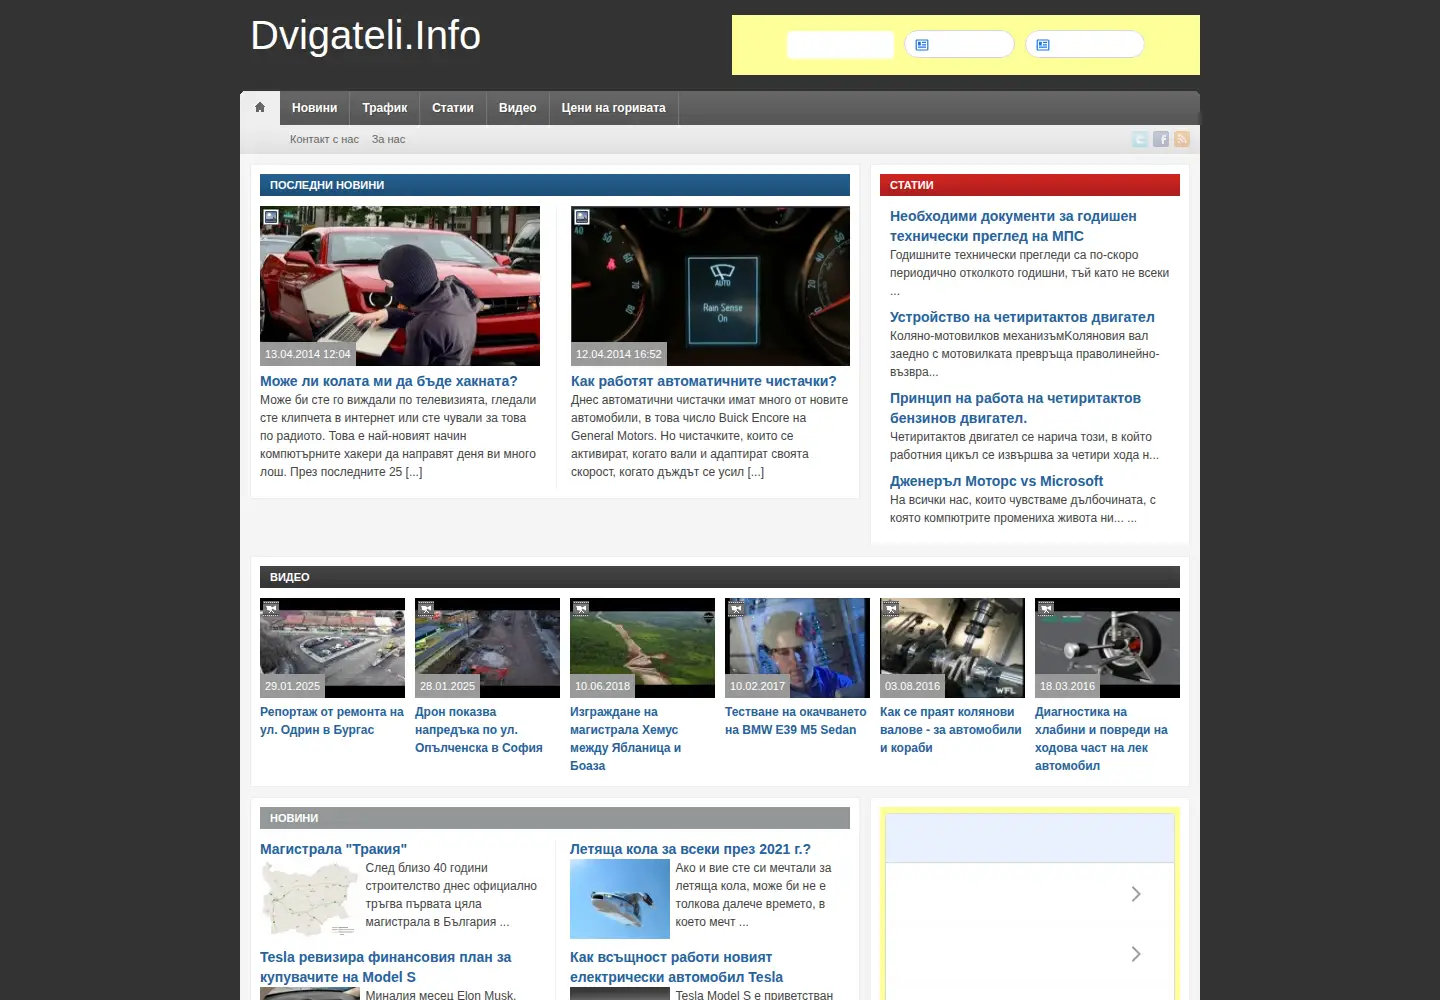Open the upper chevron arrow in sidebar ad
Image resolution: width=1440 pixels, height=1000 pixels.
(1136, 894)
